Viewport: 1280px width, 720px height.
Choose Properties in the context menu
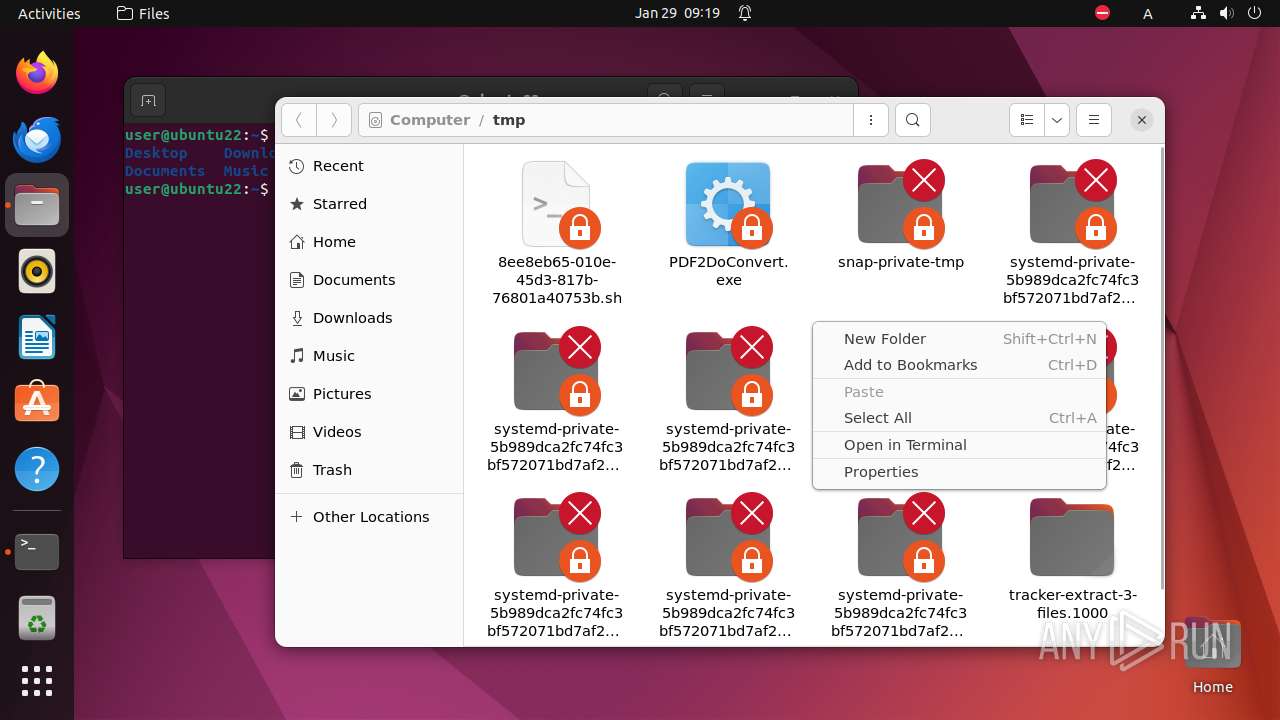coord(960,472)
